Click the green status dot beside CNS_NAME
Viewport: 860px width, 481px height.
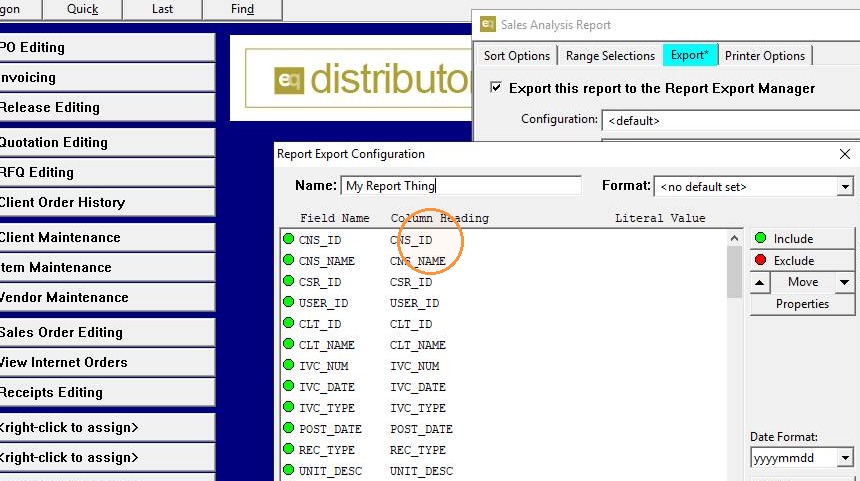click(288, 259)
